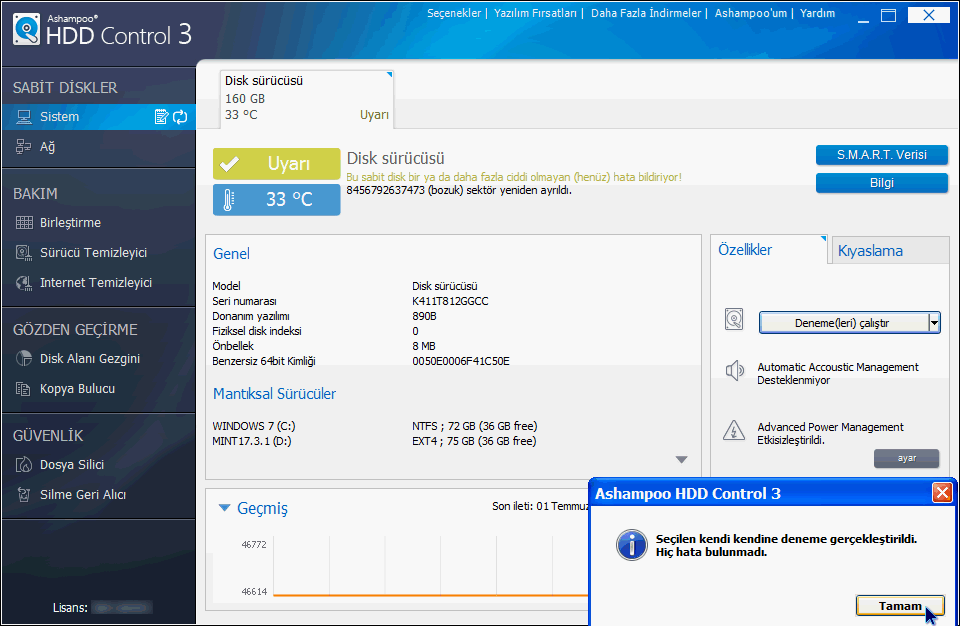Image resolution: width=960 pixels, height=626 pixels.
Task: Click the NTFS ; 72 GB (36 GB free) text
Action: pos(474,426)
